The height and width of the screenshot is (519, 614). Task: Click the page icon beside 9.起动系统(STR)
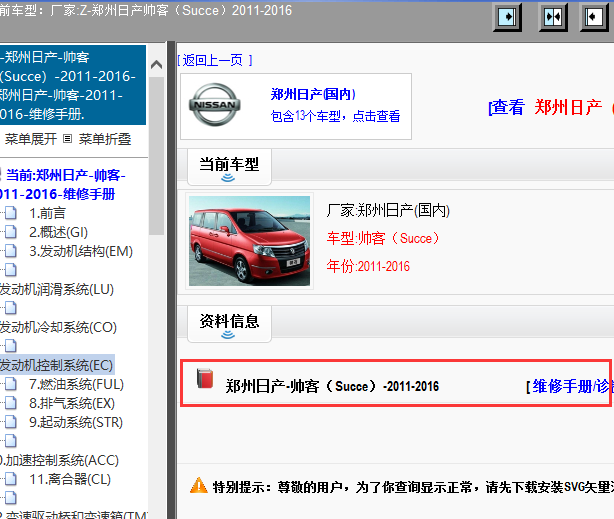tap(11, 422)
